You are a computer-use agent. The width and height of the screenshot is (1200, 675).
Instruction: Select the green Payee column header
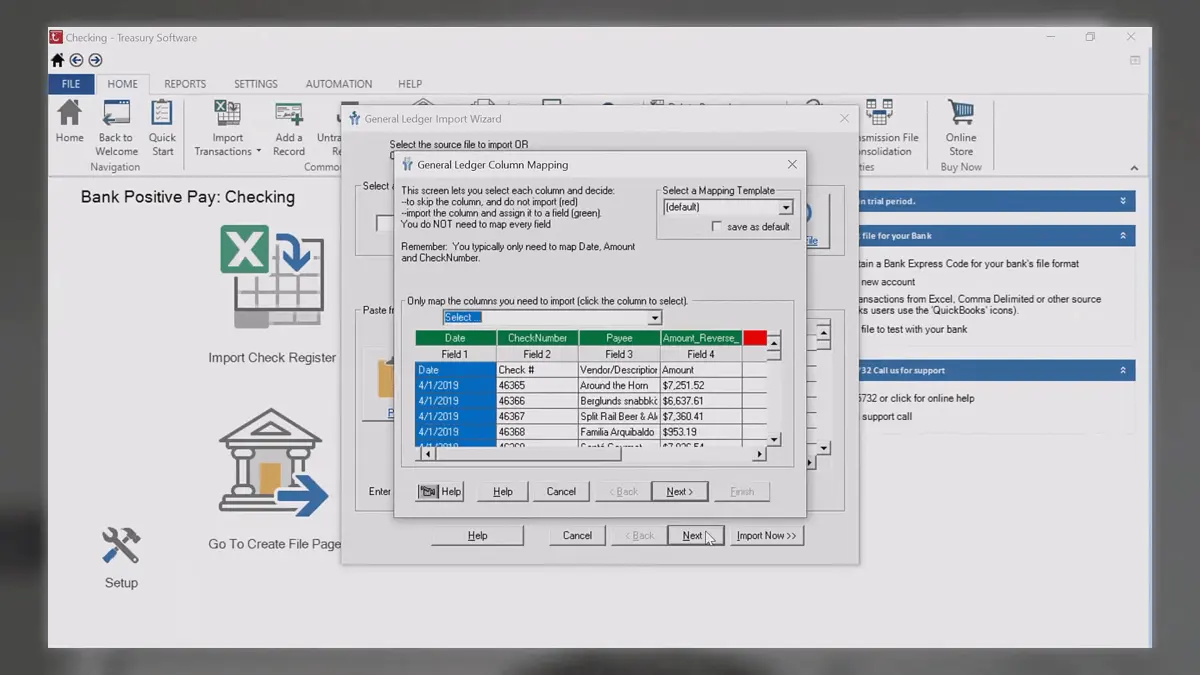[x=619, y=338]
